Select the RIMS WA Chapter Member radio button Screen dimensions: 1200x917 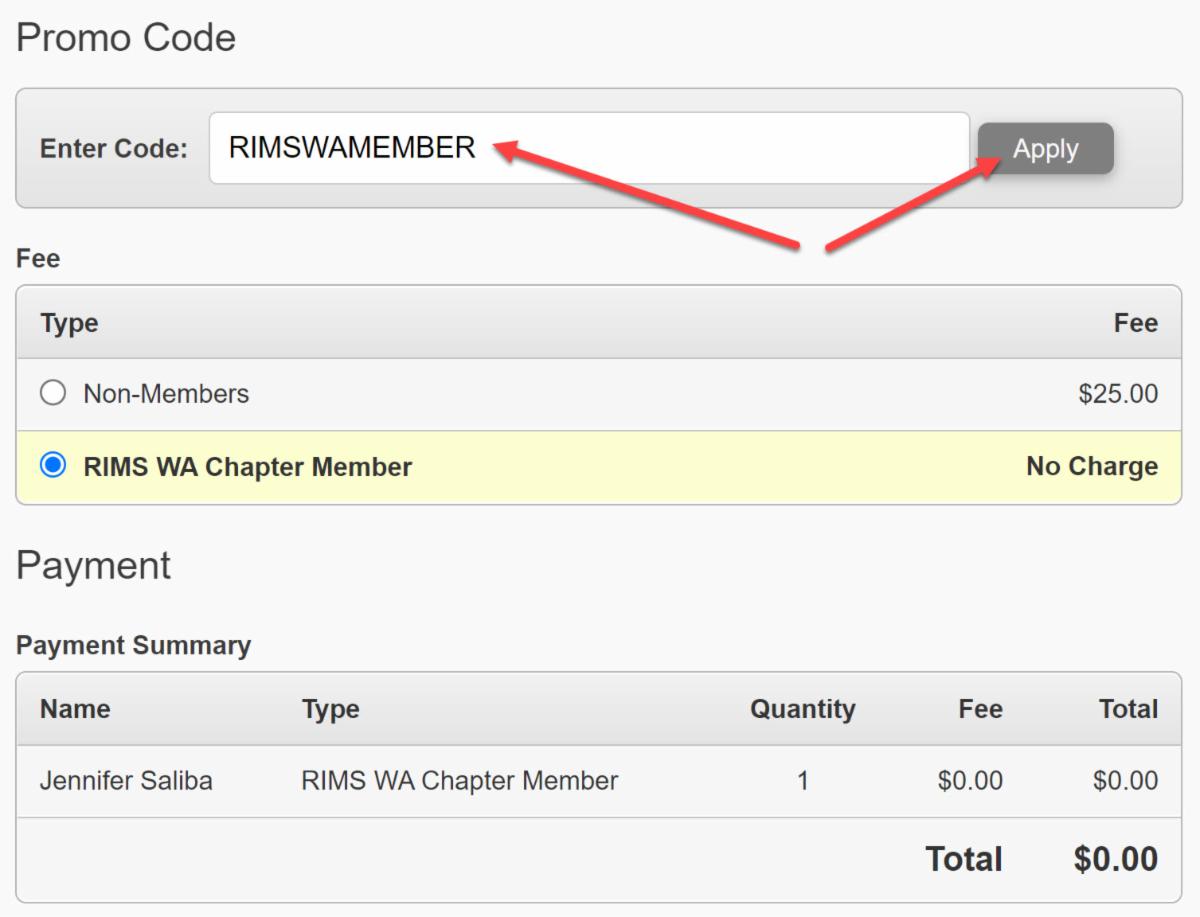coord(53,466)
